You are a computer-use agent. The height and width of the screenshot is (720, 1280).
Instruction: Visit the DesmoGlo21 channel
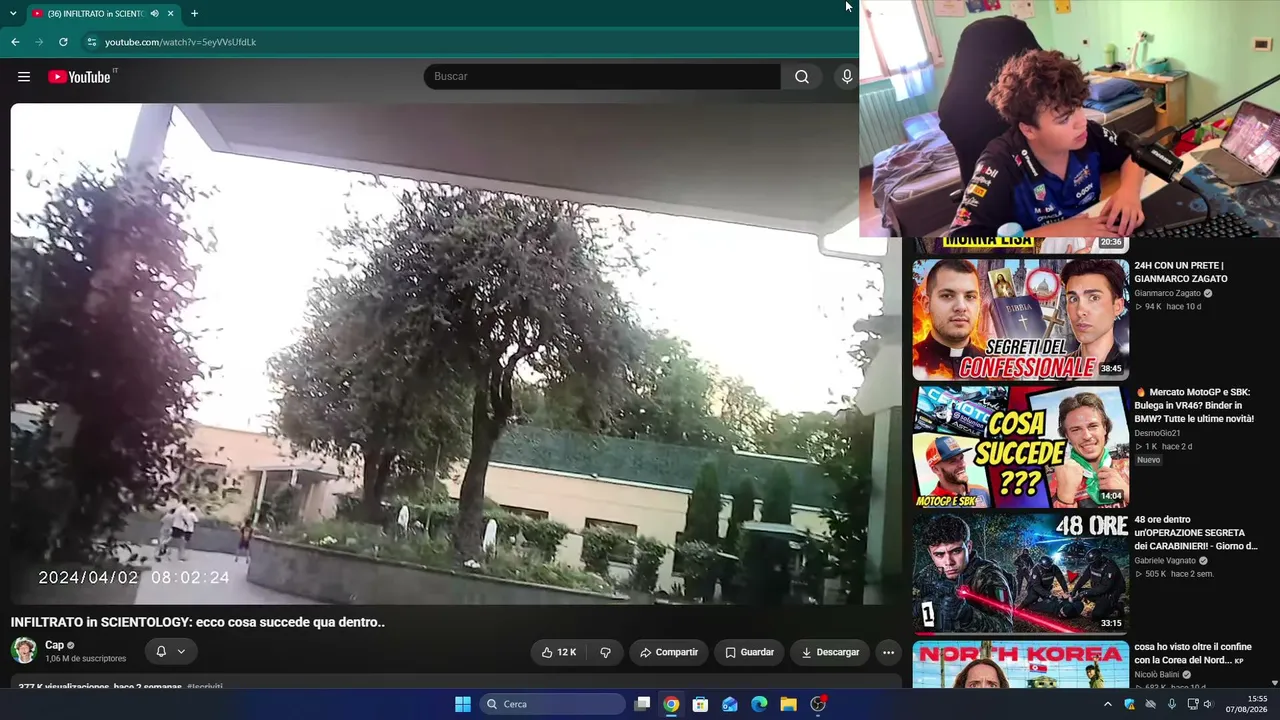point(1157,433)
